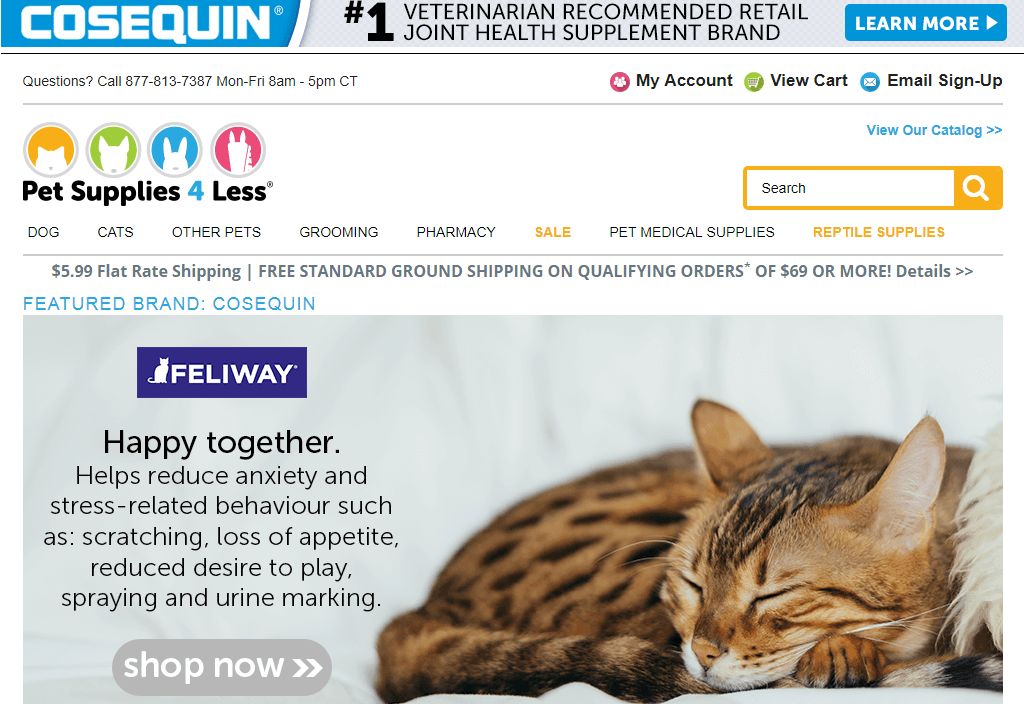The height and width of the screenshot is (704, 1024).
Task: Click the magnifying glass search icon
Action: (x=976, y=188)
